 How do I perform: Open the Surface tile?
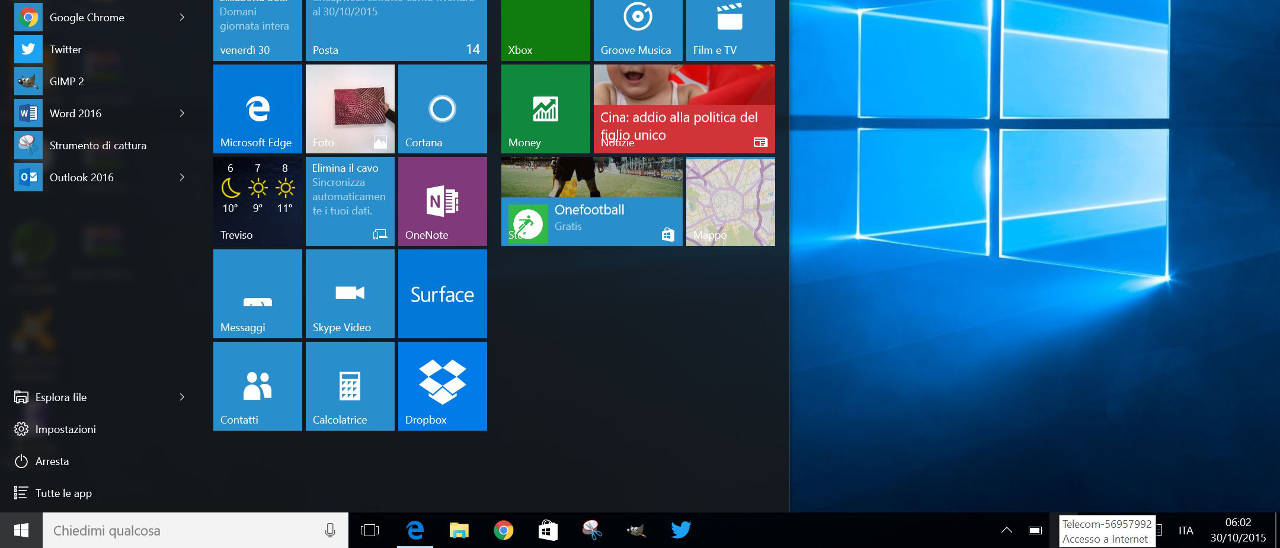tap(442, 294)
